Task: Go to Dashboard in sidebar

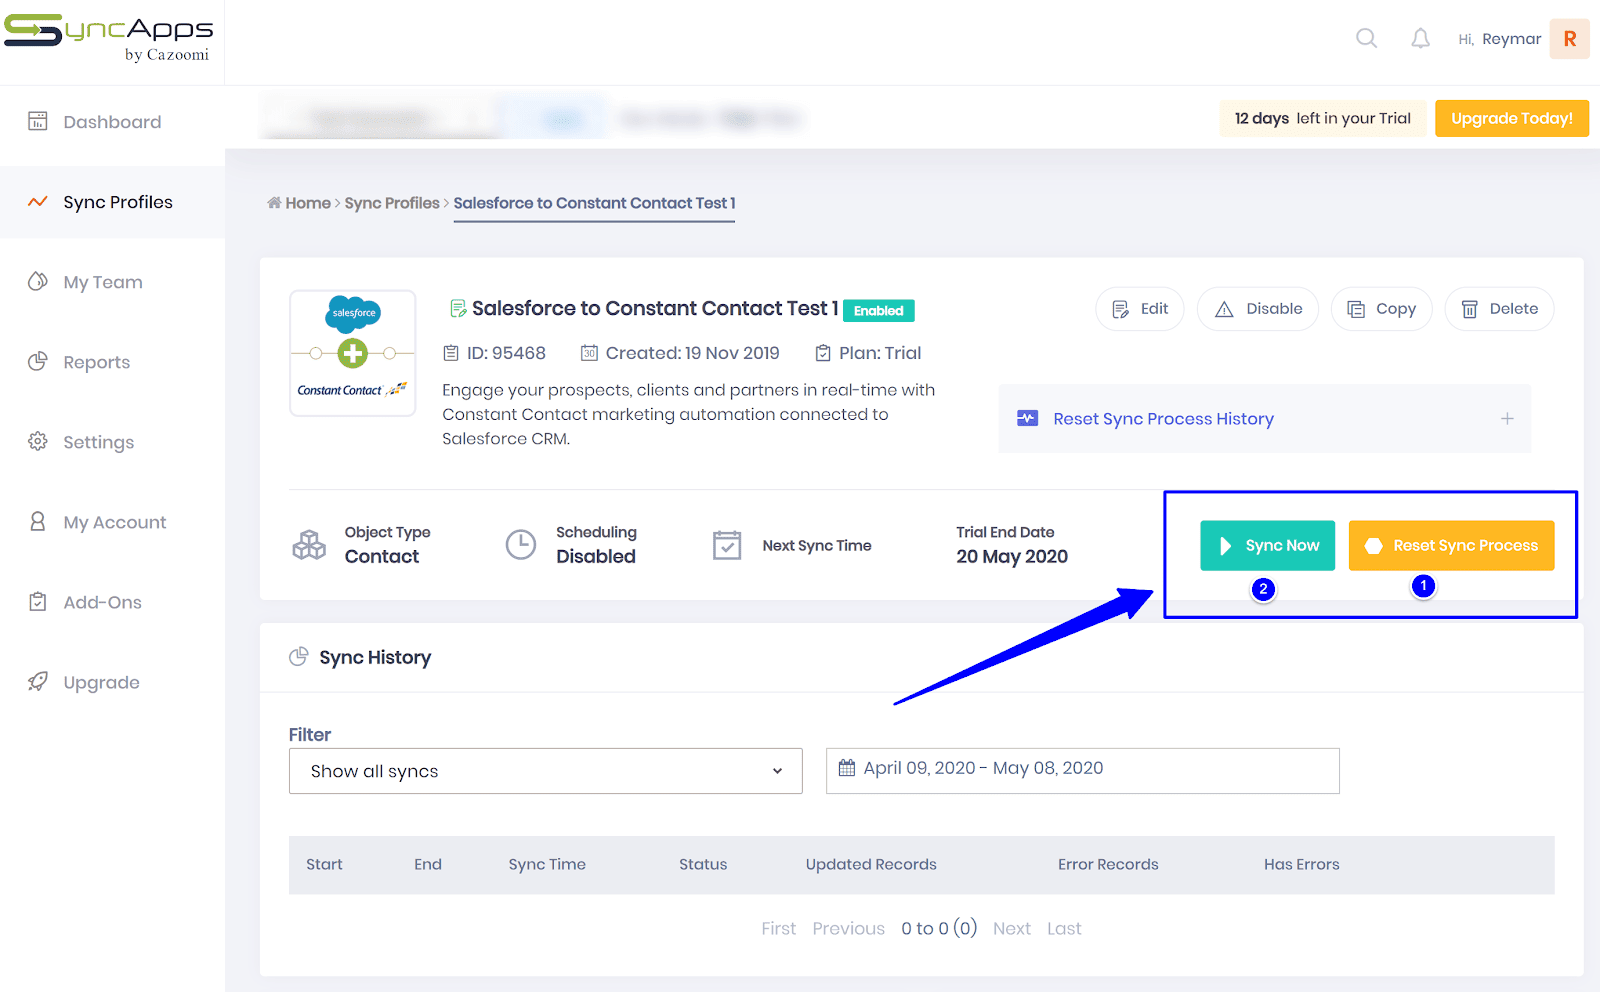Action: (111, 122)
